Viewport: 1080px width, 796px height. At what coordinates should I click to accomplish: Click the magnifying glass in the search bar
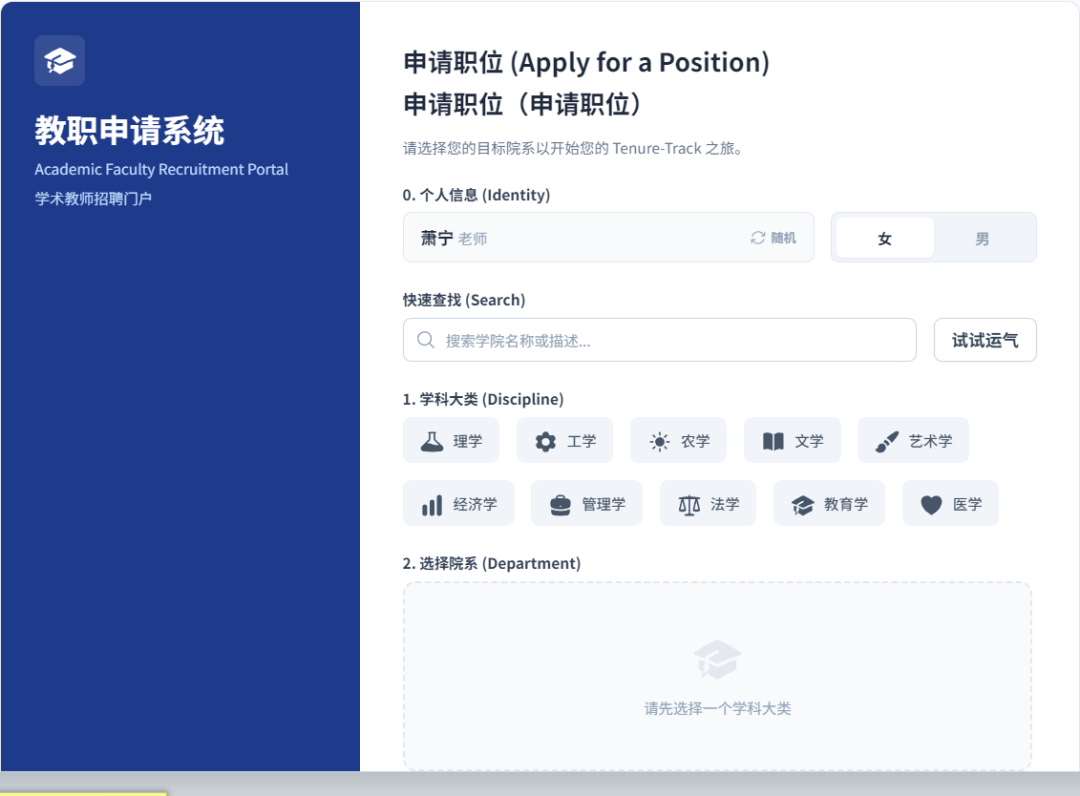click(x=424, y=340)
